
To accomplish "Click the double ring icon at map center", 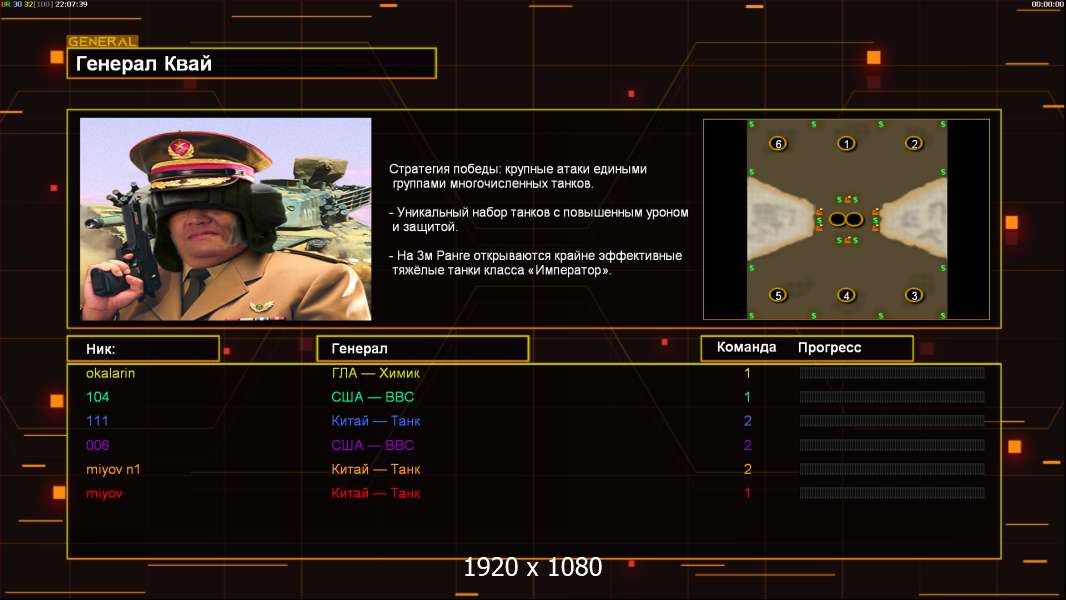I will pyautogui.click(x=846, y=219).
